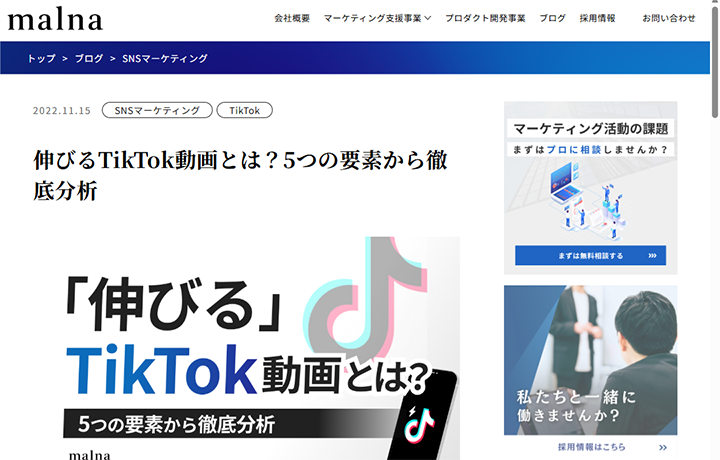Click the double-chevron icon beside 採用情報はこちら

[663, 447]
